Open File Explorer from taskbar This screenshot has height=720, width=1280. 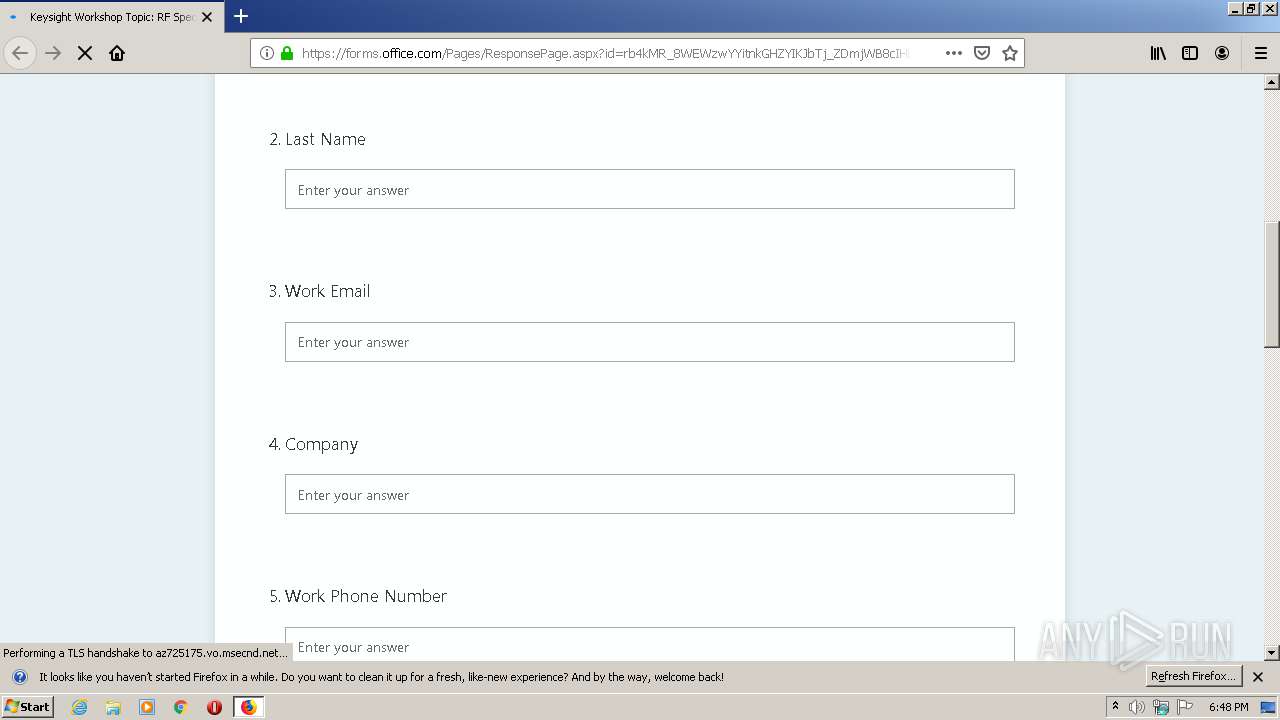(113, 707)
